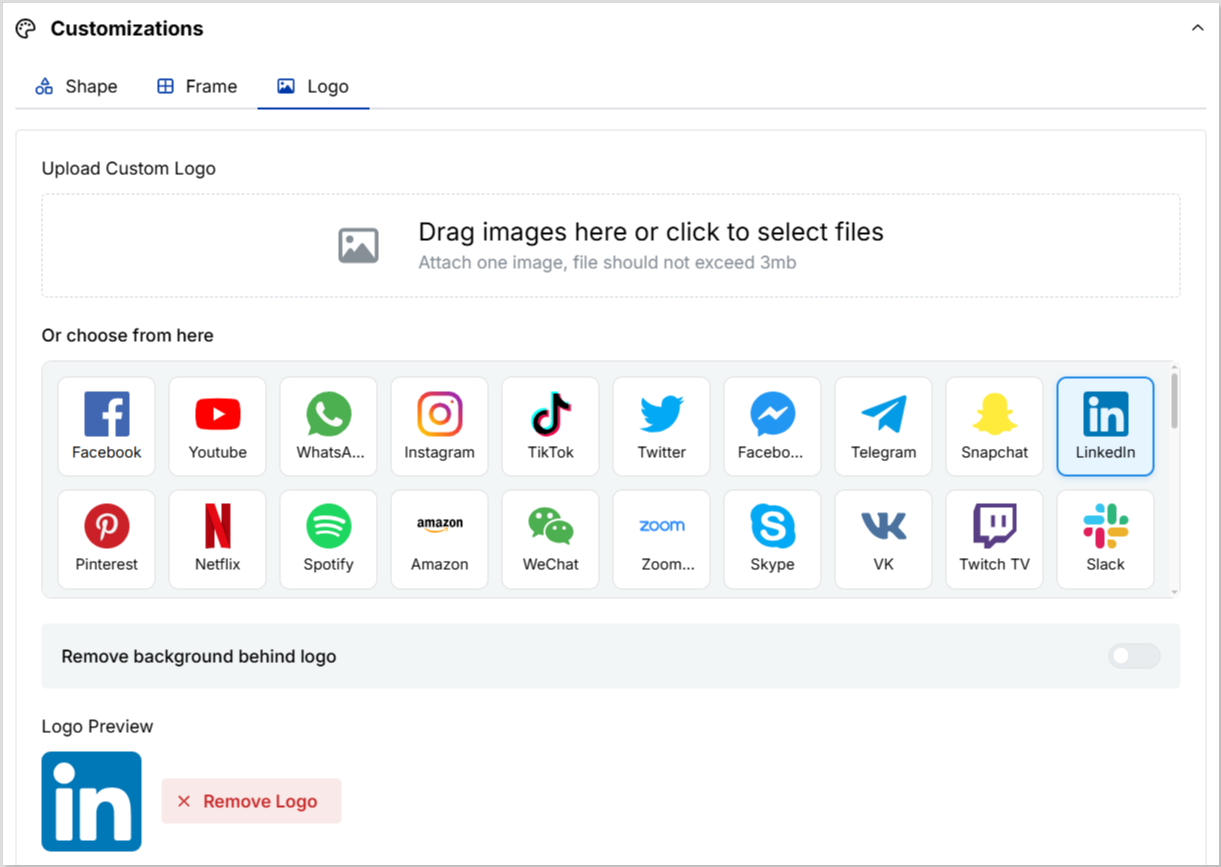The image size is (1221, 867).
Task: Select the VK logo
Action: coord(883,539)
